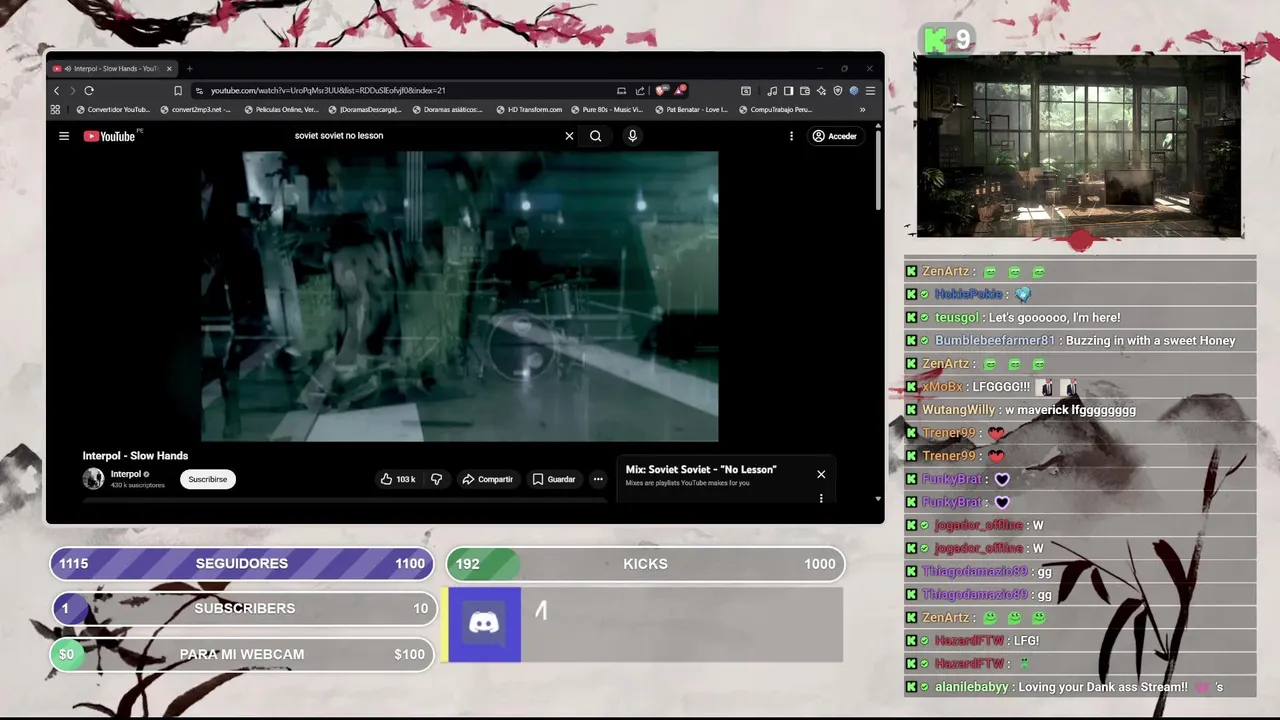Viewport: 1280px width, 720px height.
Task: Click the Compartir share button
Action: coord(487,479)
